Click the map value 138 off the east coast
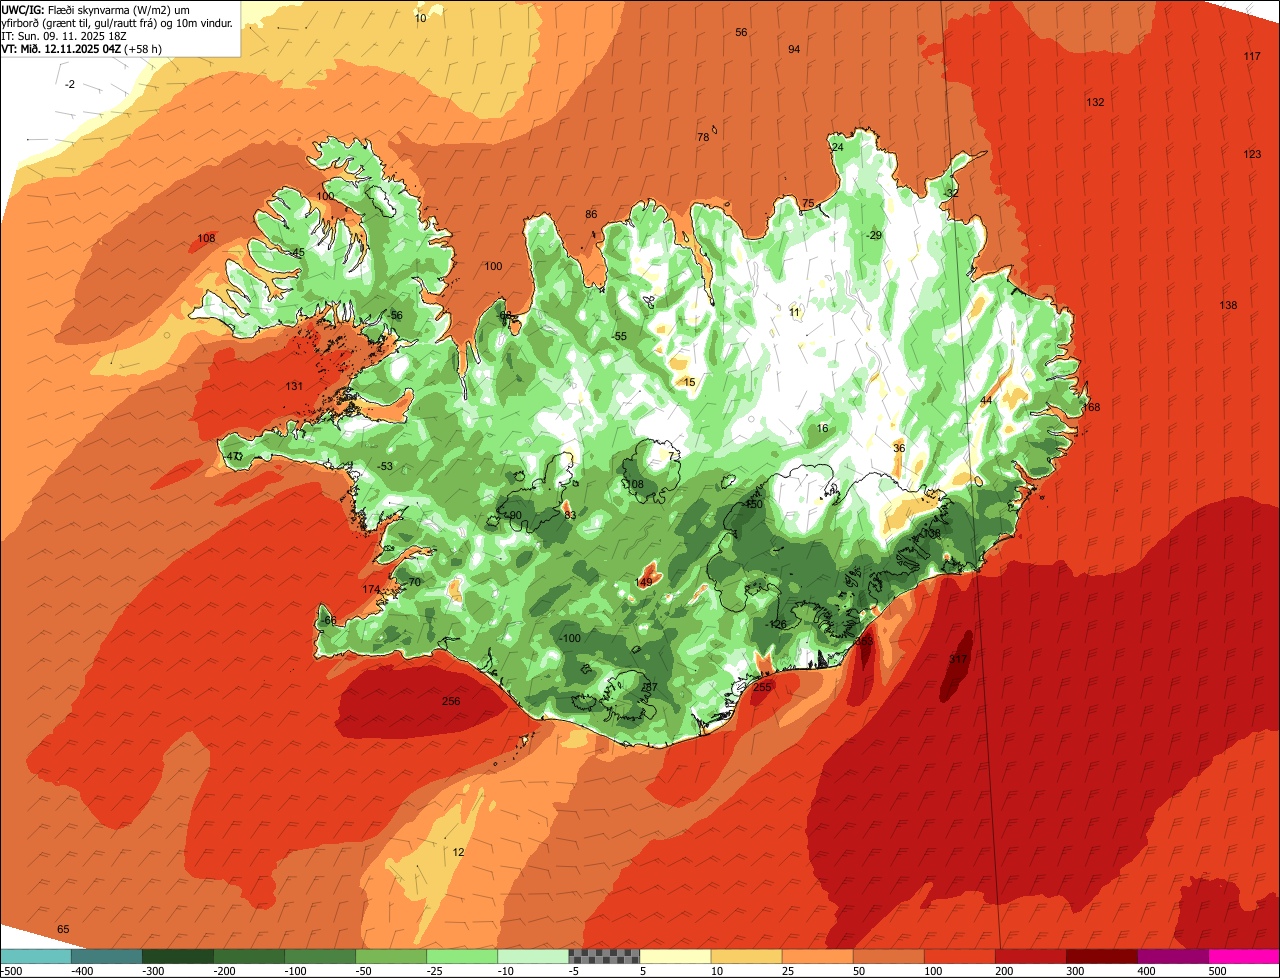Screen dimensions: 1280x978 pyautogui.click(x=1228, y=305)
